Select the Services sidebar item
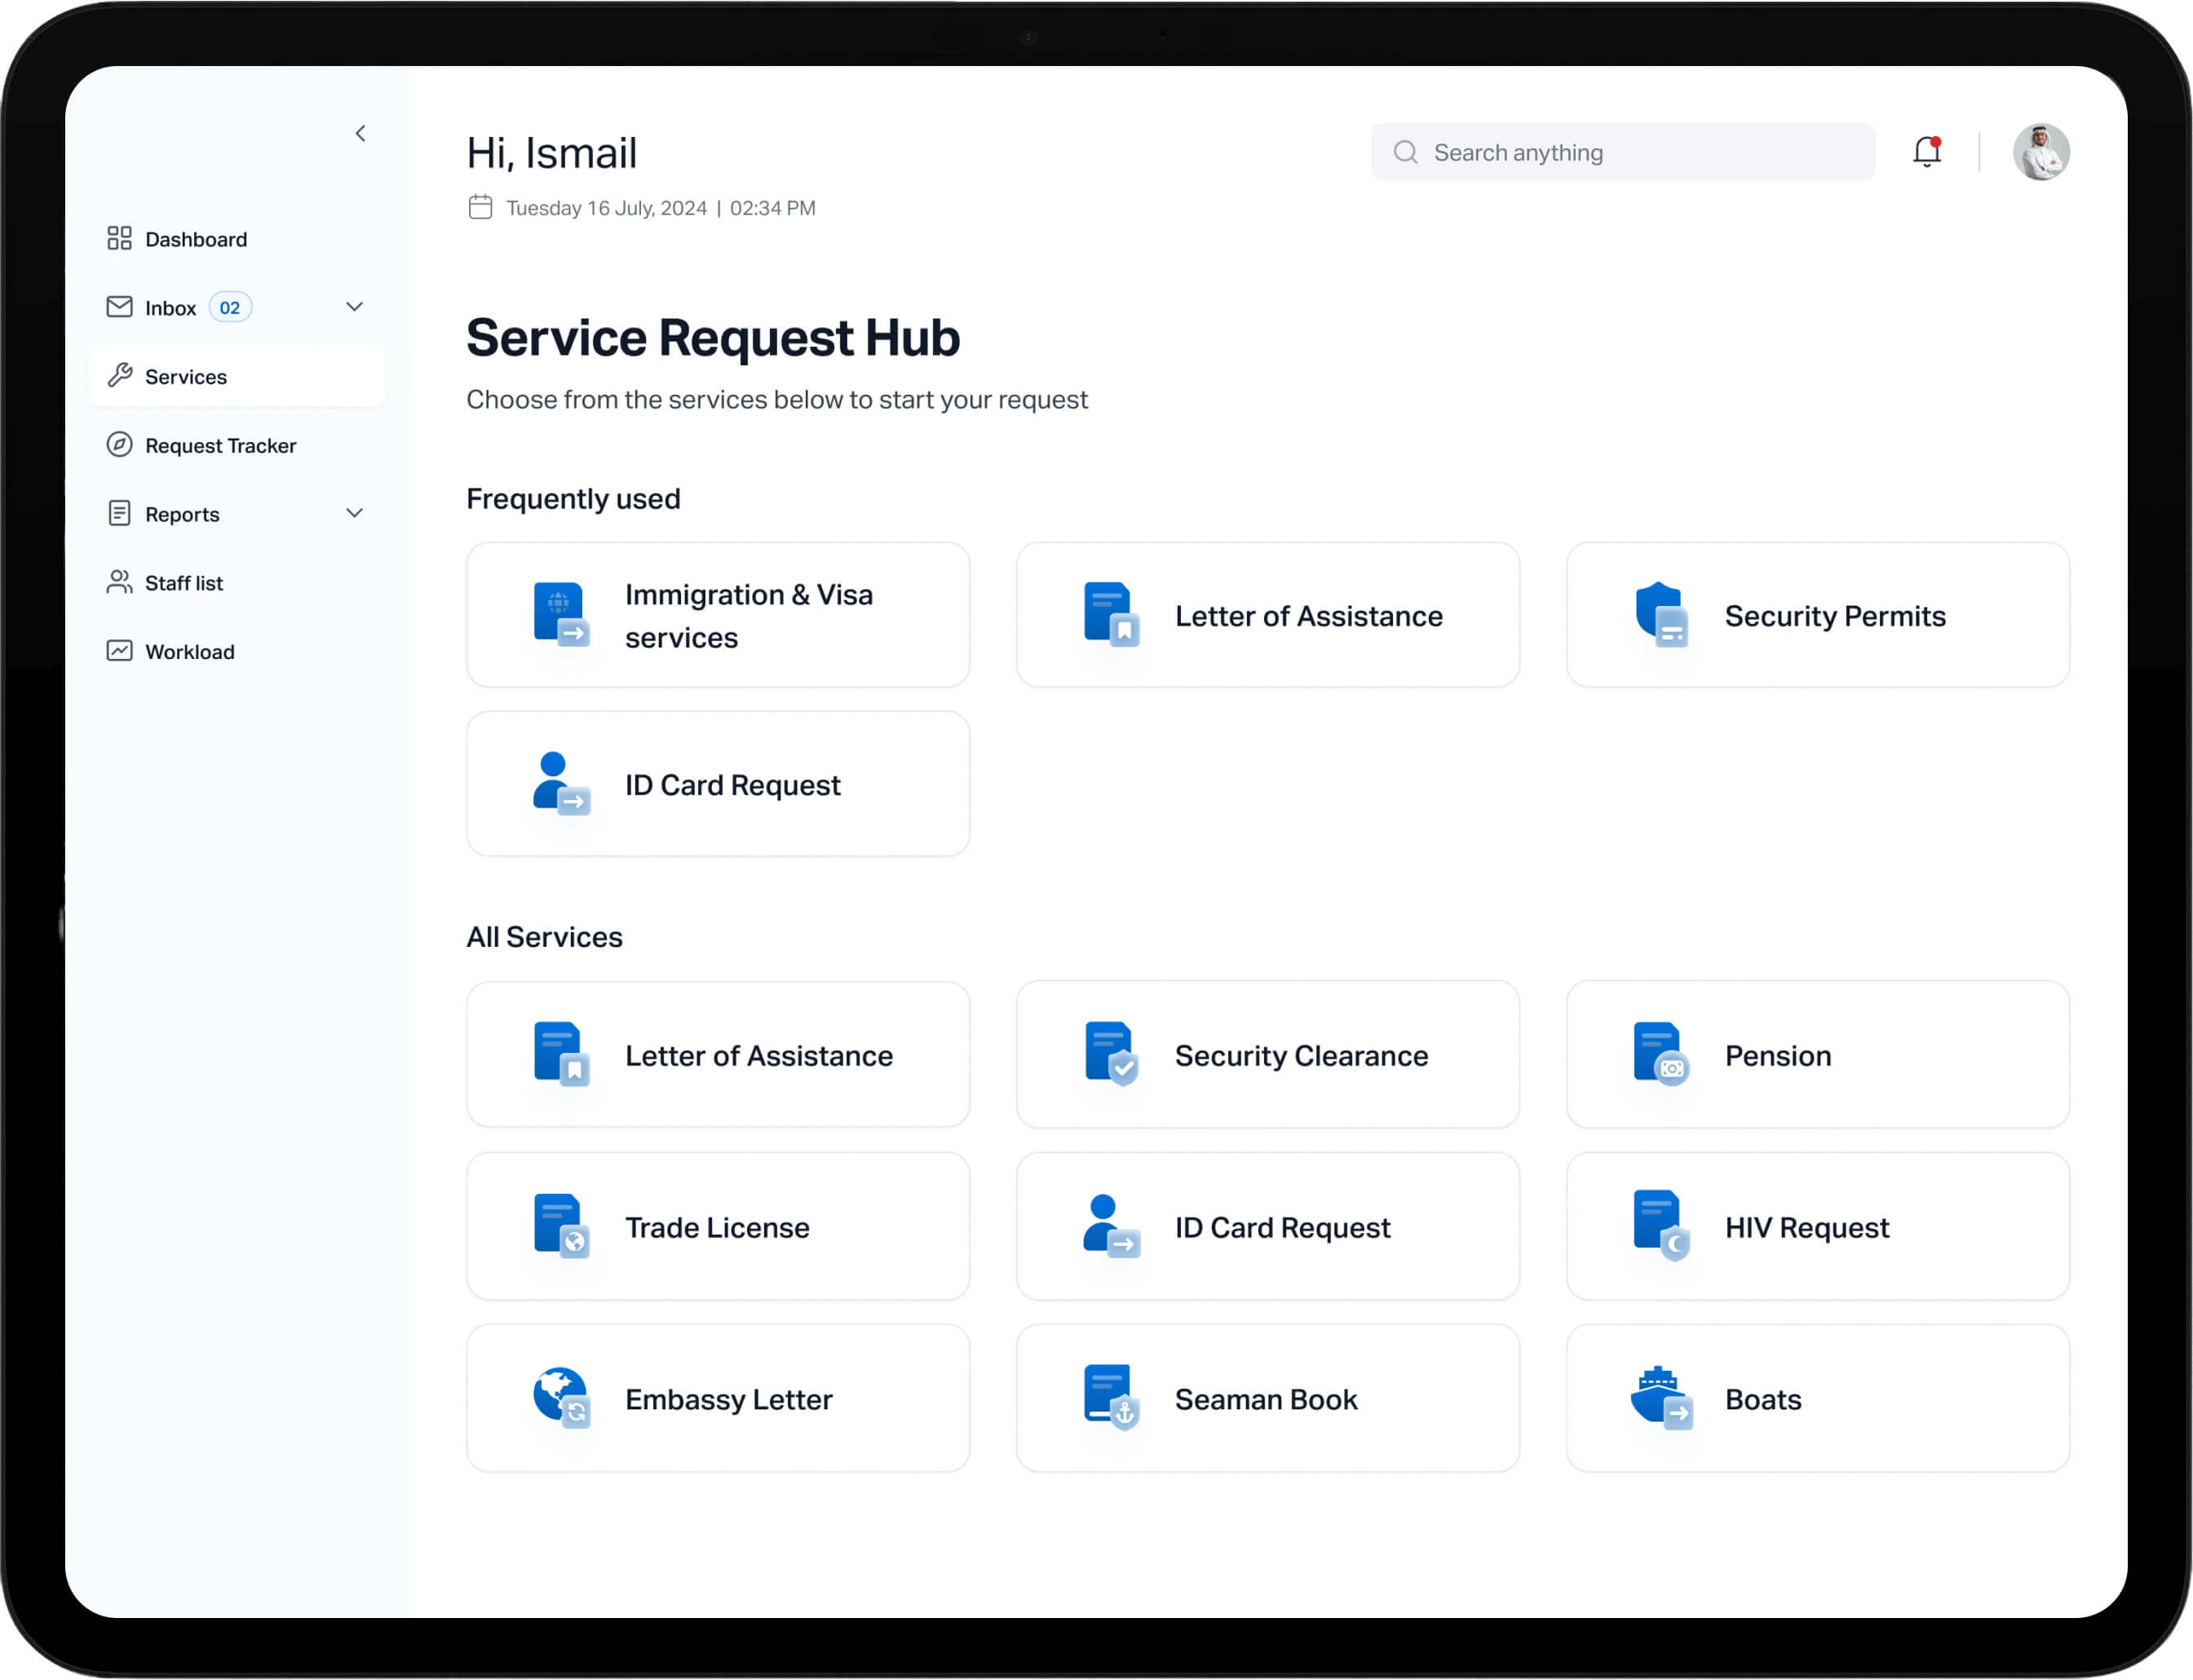2193x1680 pixels. tap(186, 377)
